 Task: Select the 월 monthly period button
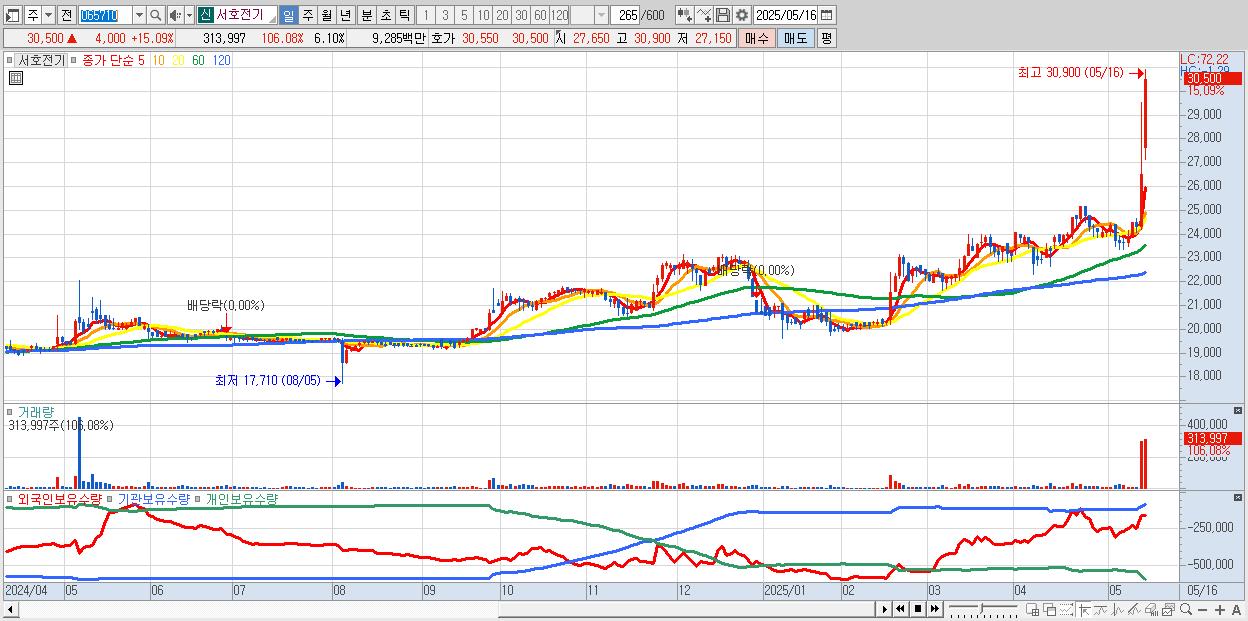(326, 15)
